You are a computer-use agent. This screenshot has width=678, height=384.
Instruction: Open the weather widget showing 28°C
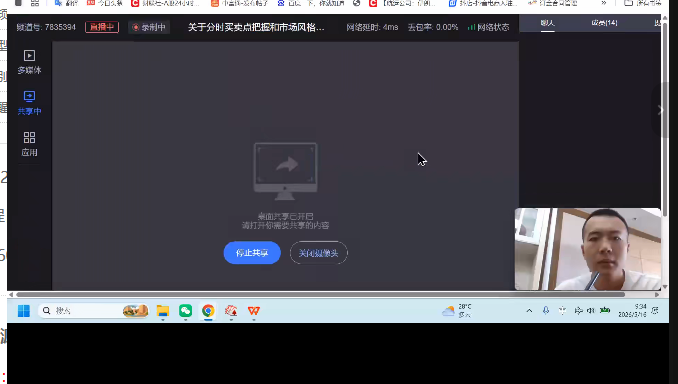(x=457, y=310)
